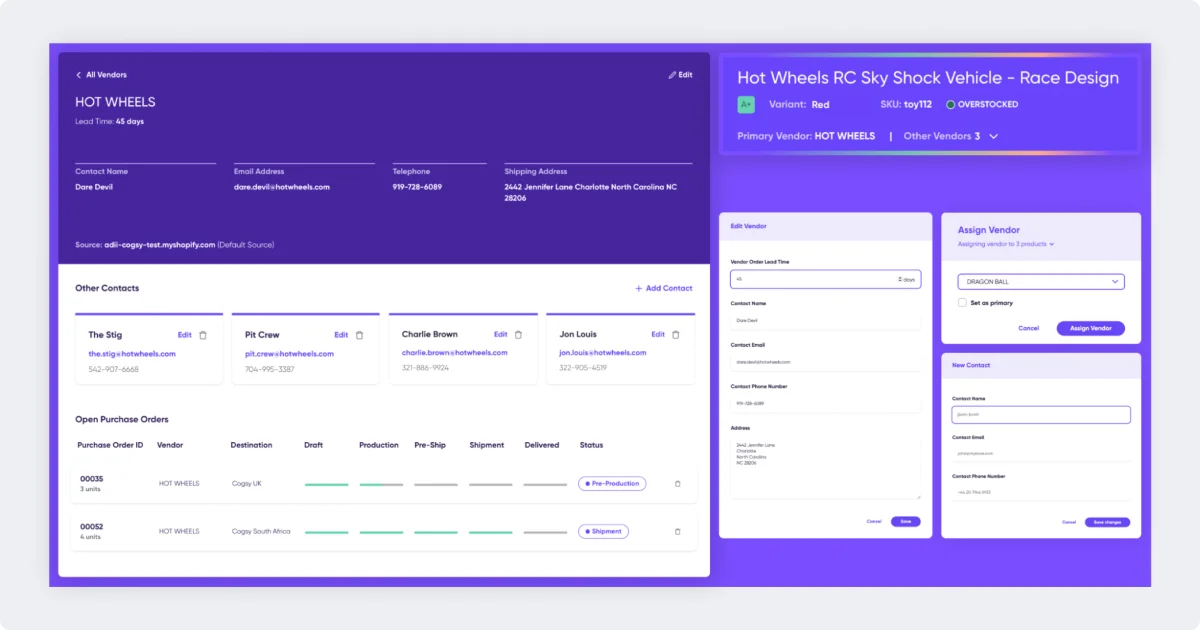Screen dimensions: 1200x630
Task: Click the pencil Edit in vendor header
Action: point(681,75)
